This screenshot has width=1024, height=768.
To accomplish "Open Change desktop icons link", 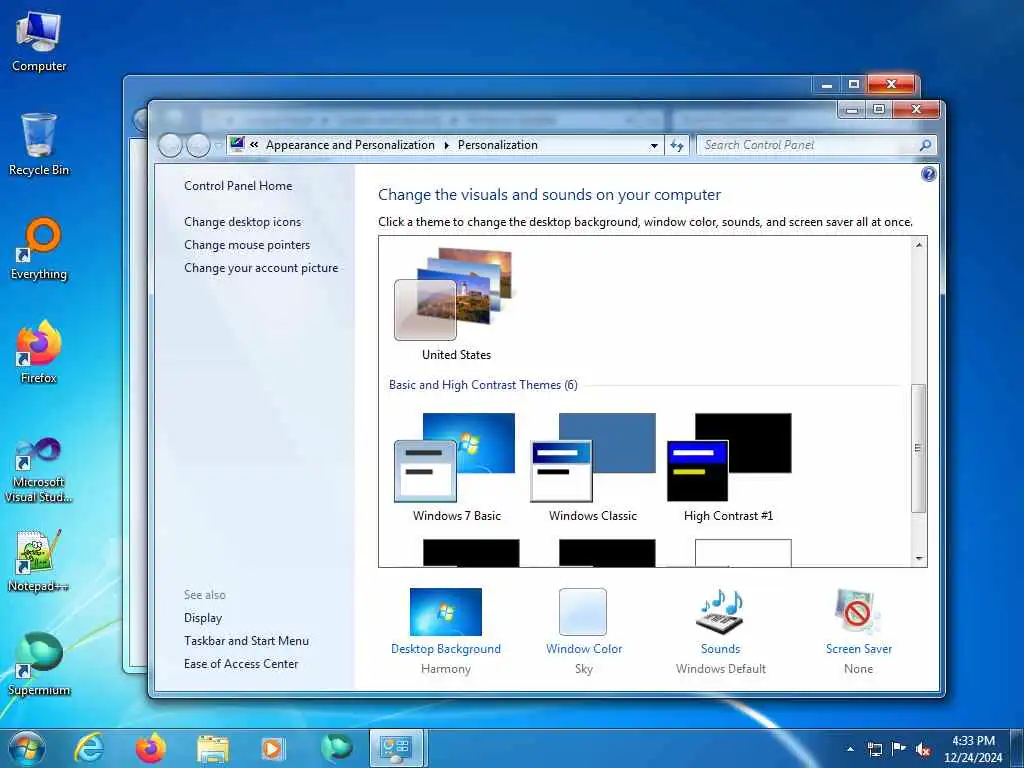I will [242, 222].
